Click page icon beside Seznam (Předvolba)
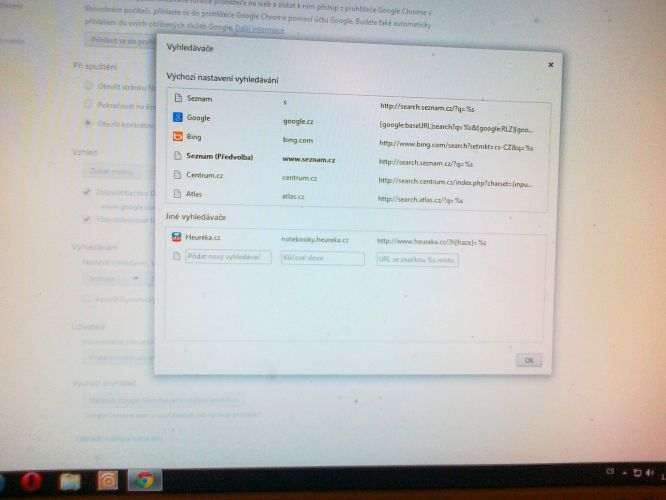This screenshot has width=666, height=500. [x=178, y=156]
